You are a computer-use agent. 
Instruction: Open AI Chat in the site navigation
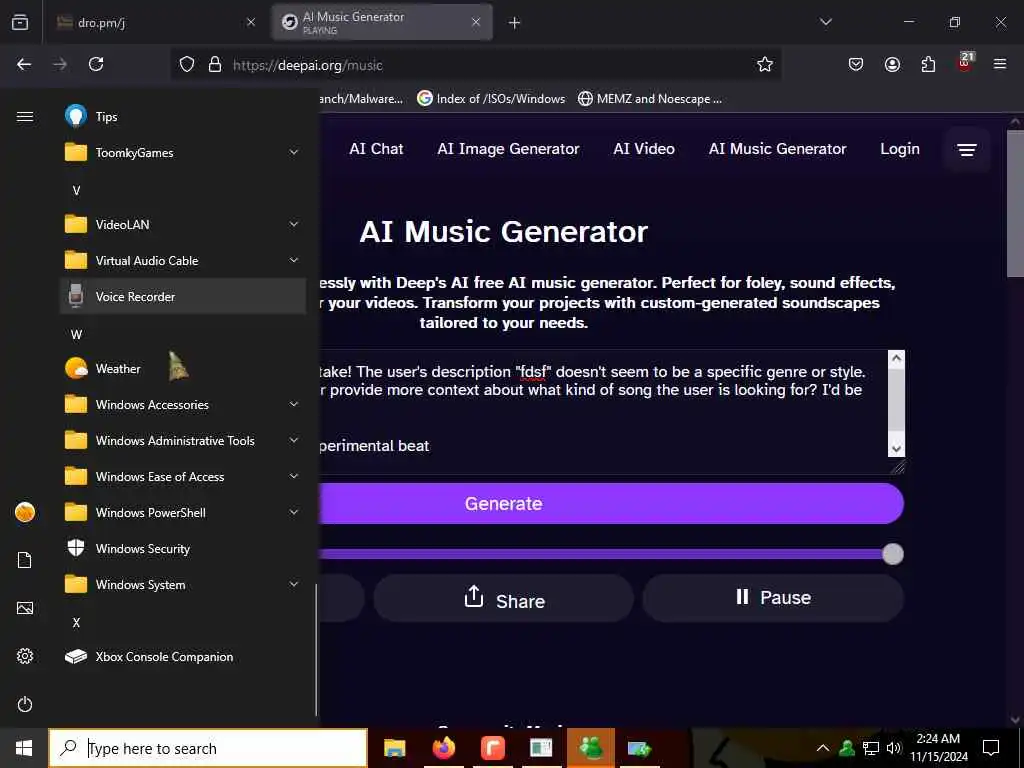tap(376, 149)
